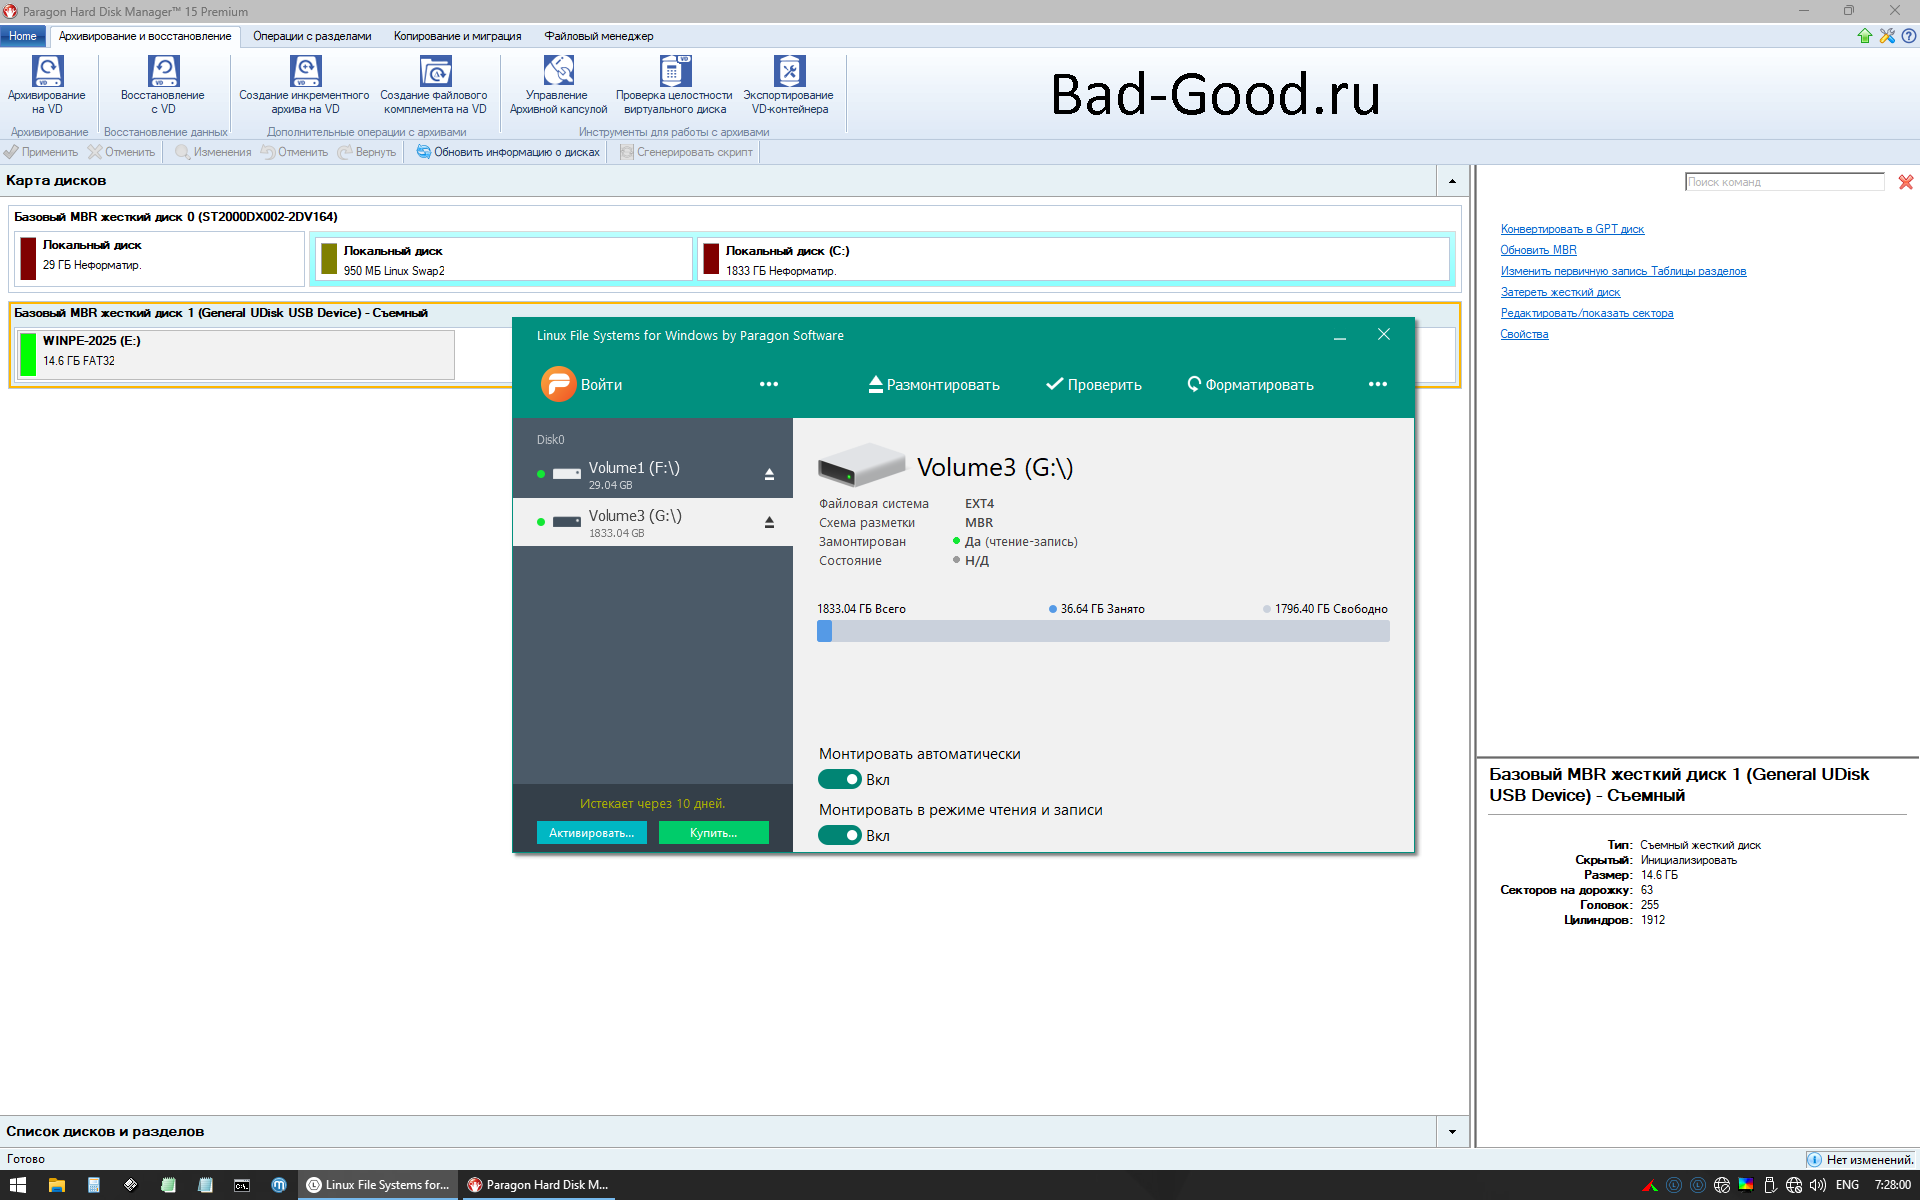Eject Volume1 (F:\) with eject icon
Viewport: 1920px width, 1200px height.
(769, 474)
